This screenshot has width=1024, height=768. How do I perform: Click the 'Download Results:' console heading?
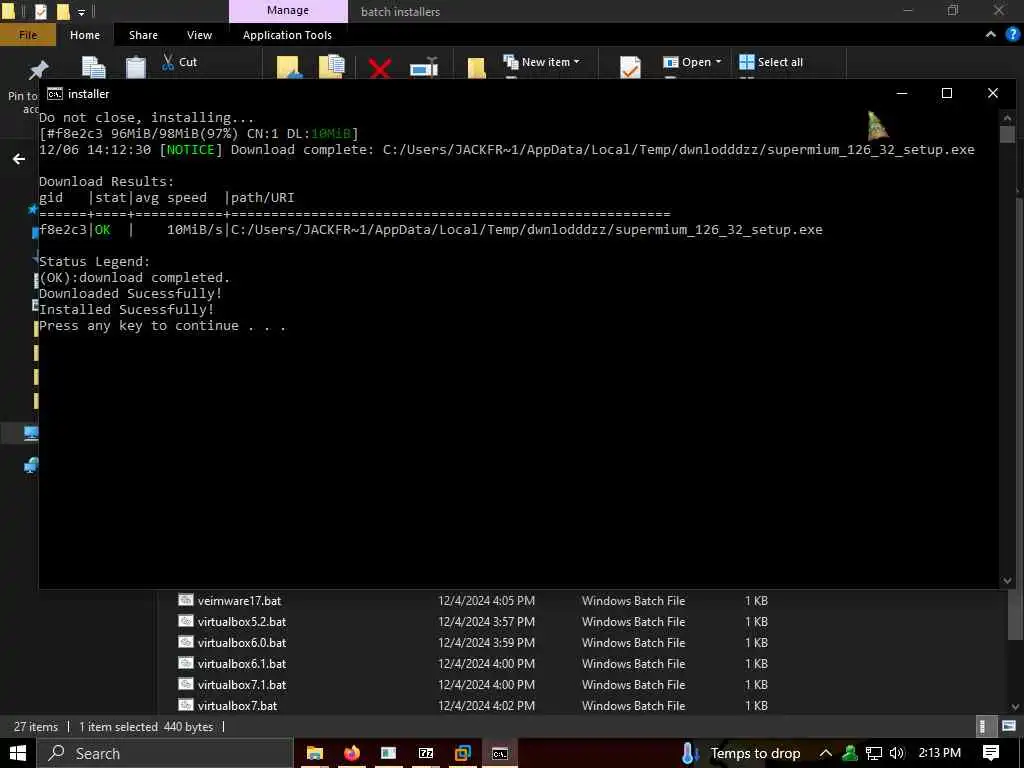point(106,182)
